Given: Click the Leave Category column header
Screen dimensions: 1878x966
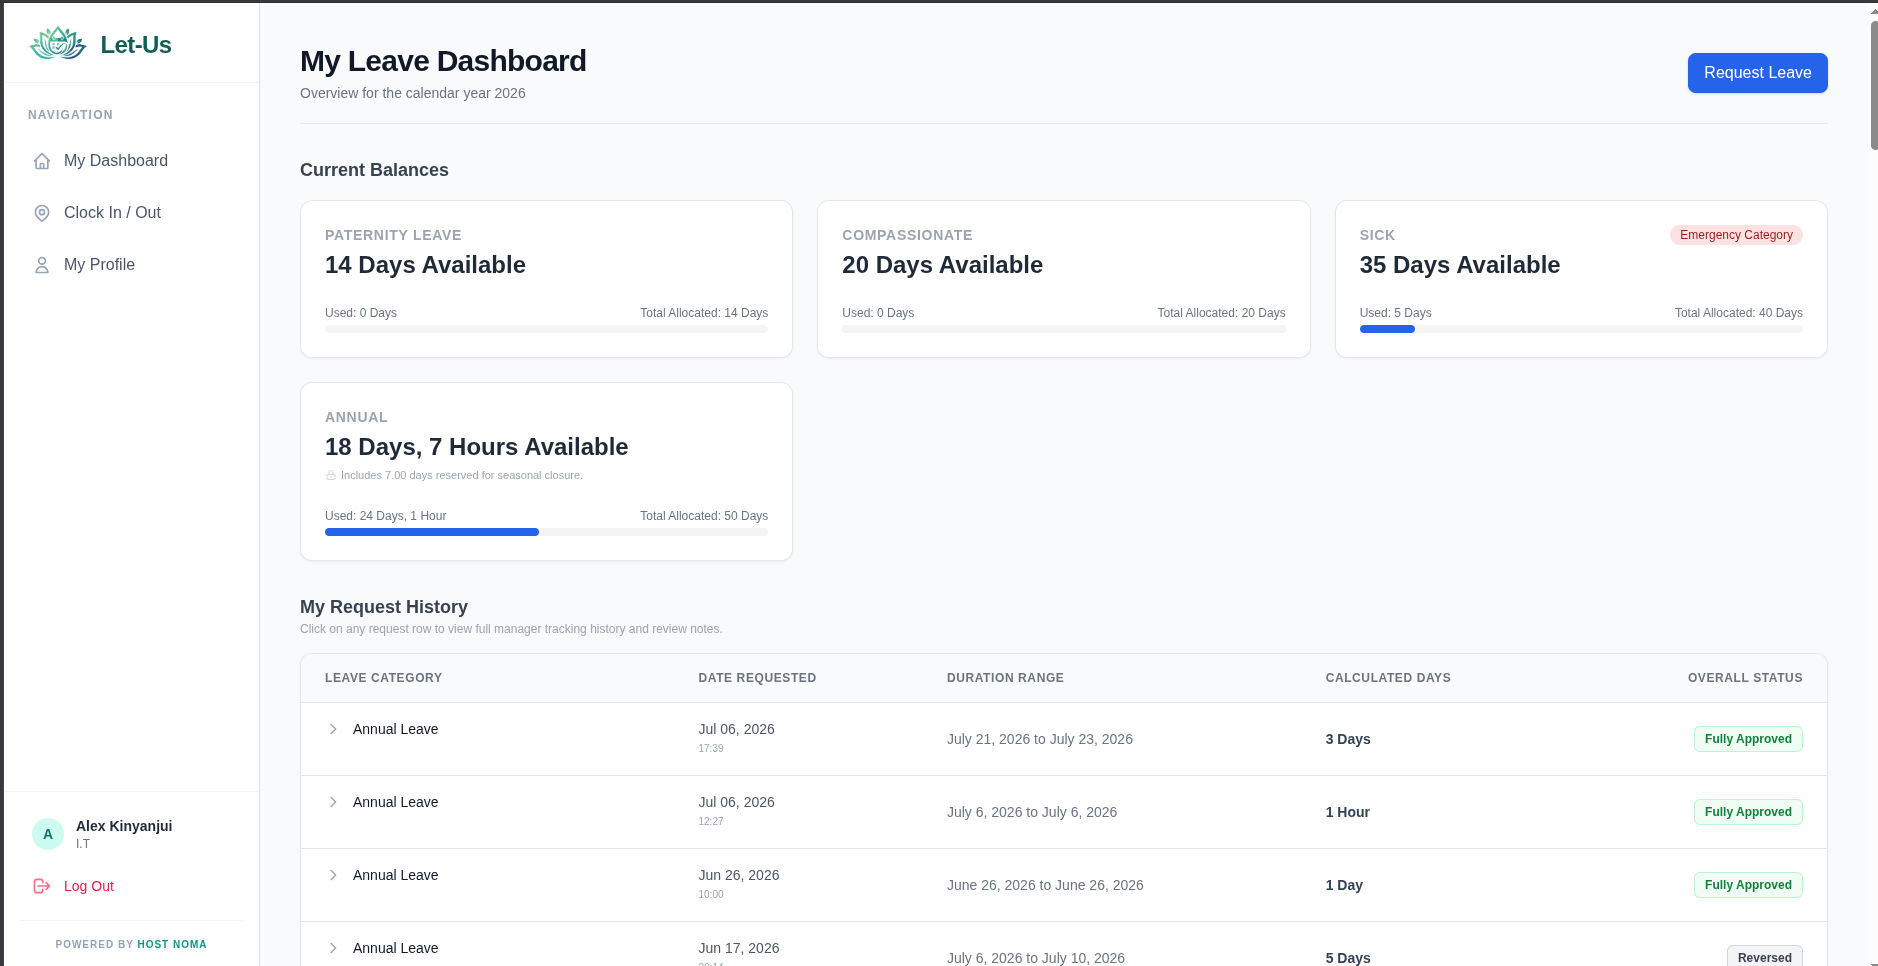Looking at the screenshot, I should tap(383, 678).
